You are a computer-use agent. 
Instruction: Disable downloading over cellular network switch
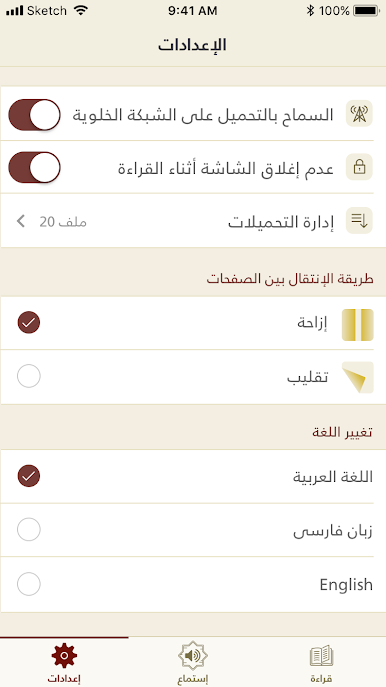[34, 115]
